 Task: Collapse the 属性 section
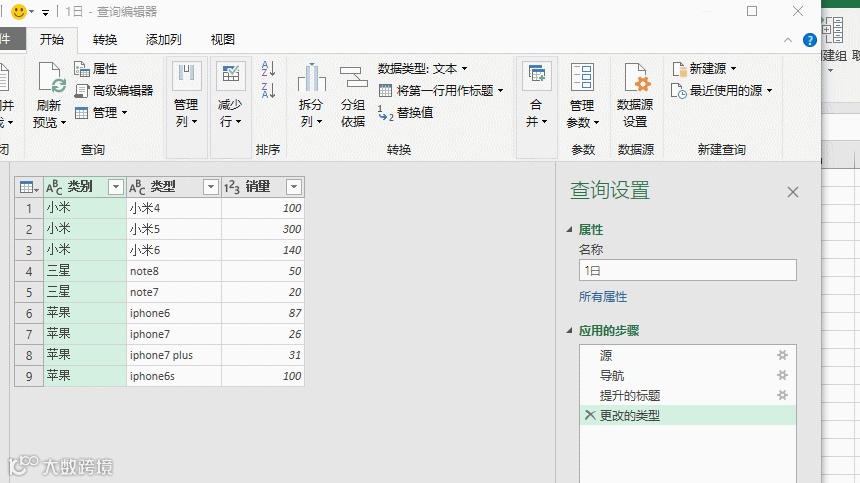tap(569, 230)
